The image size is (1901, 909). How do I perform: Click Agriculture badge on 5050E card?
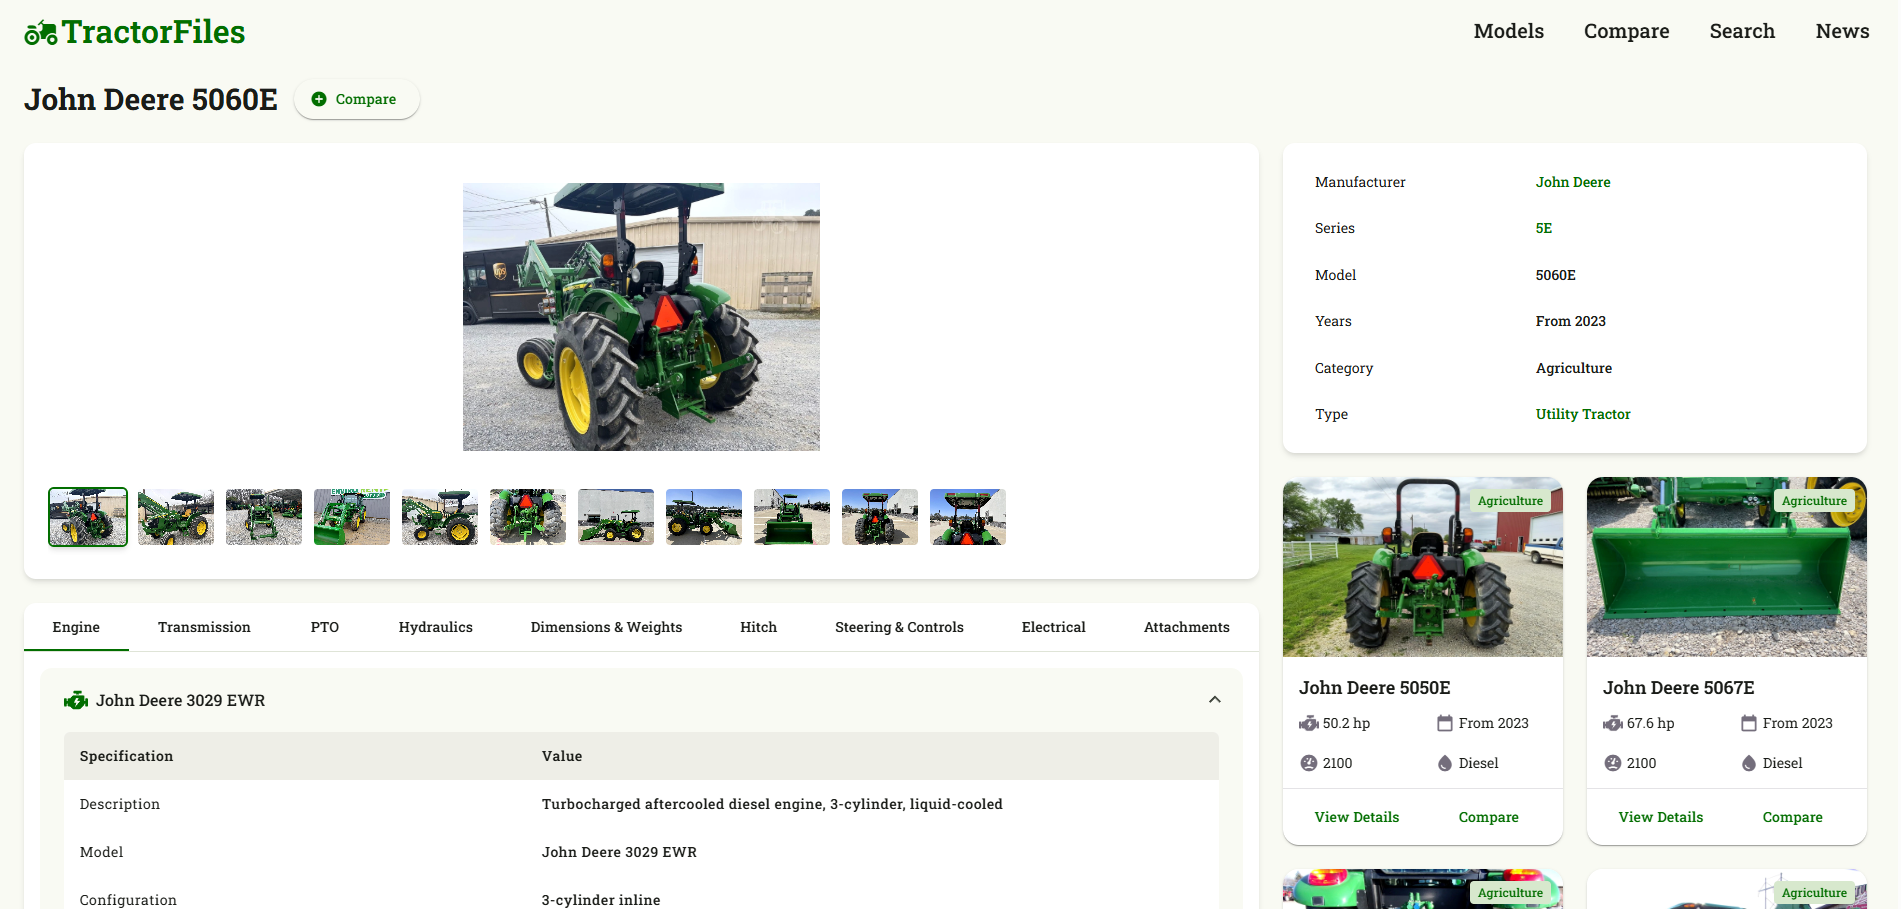[1510, 501]
